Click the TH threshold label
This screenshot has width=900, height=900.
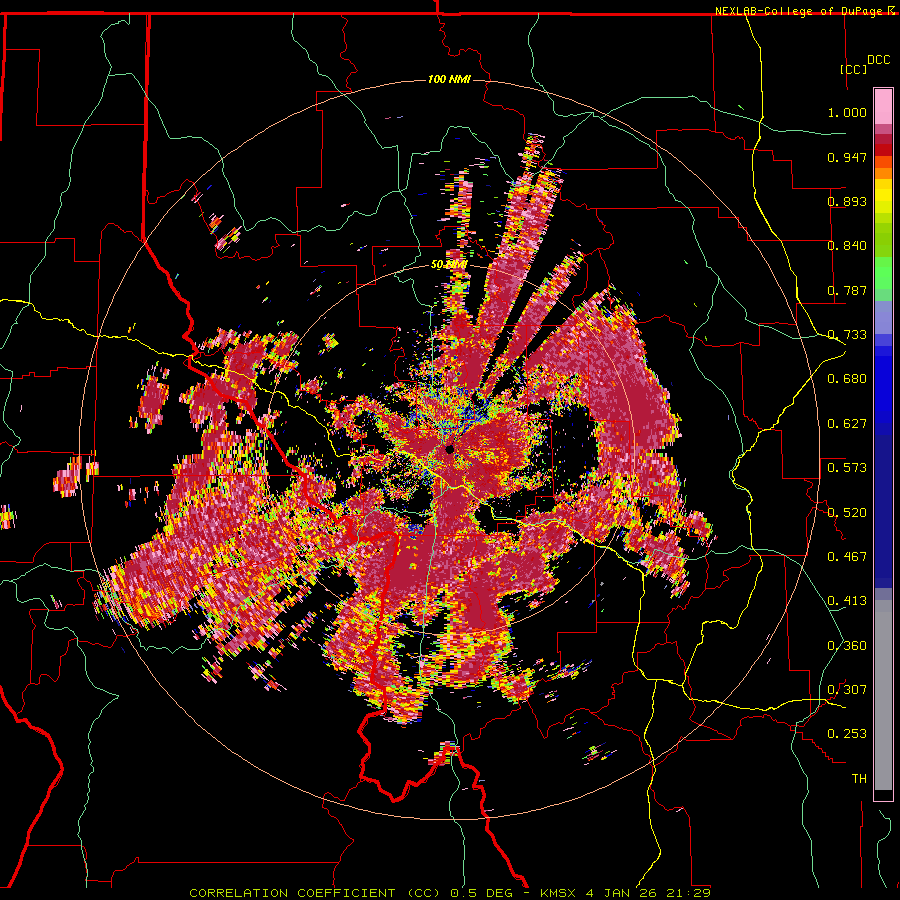[859, 779]
